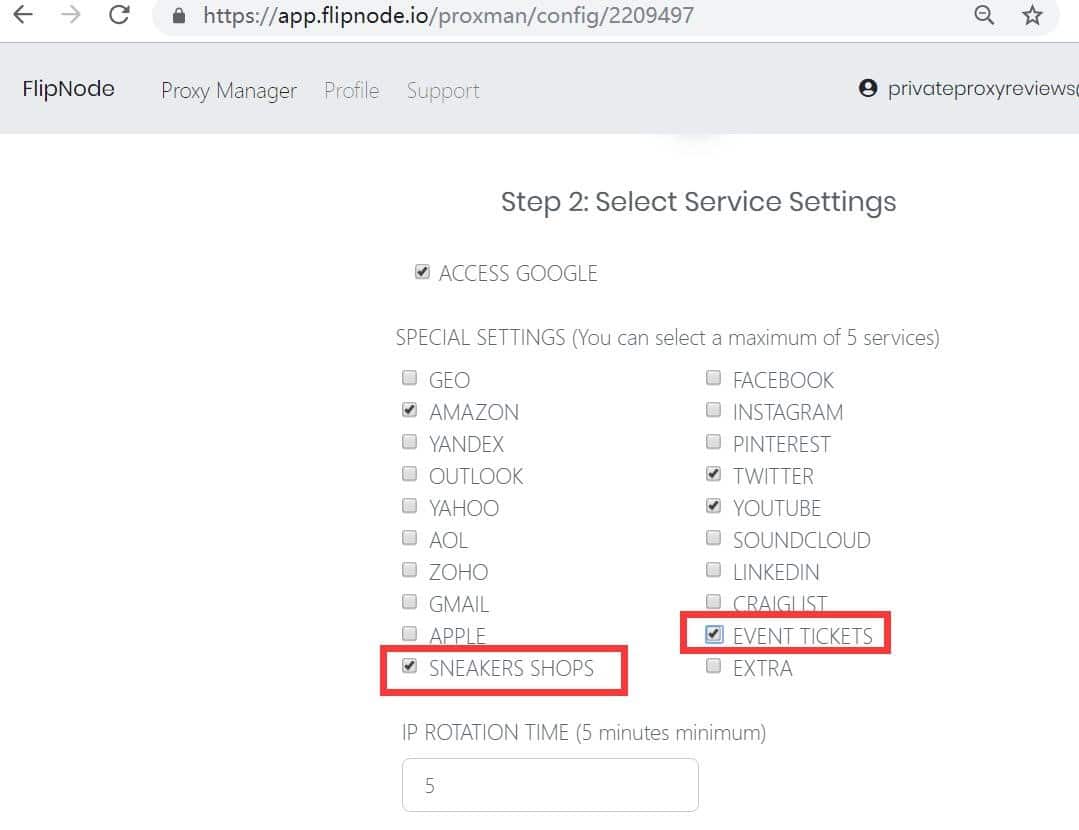The image size is (1079, 830).
Task: Click the IP ROTATION TIME label text
Action: [584, 732]
